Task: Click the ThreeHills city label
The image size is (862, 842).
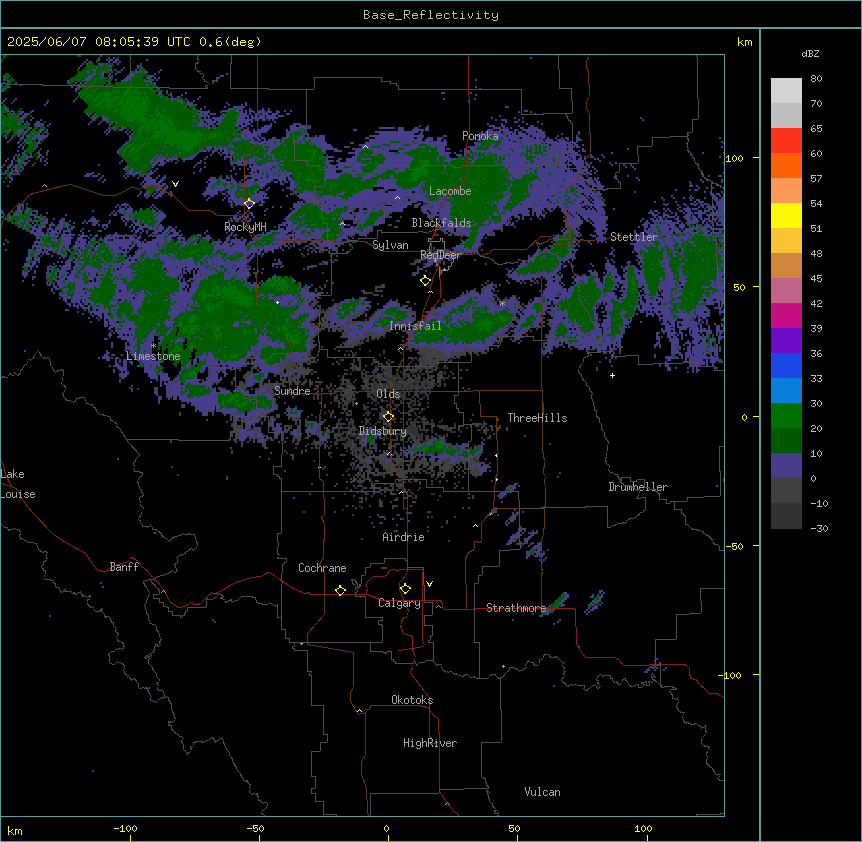Action: [x=537, y=418]
